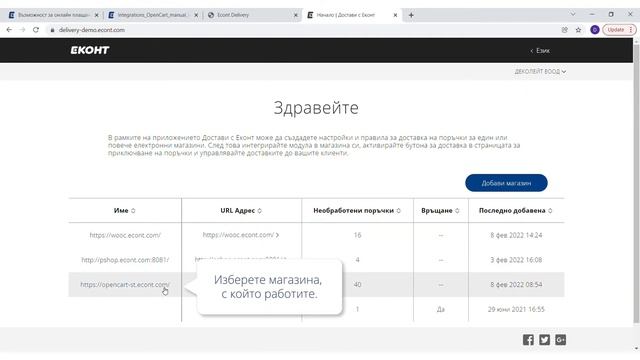Close the active Начало tab
This screenshot has height=360, width=640.
point(395,15)
